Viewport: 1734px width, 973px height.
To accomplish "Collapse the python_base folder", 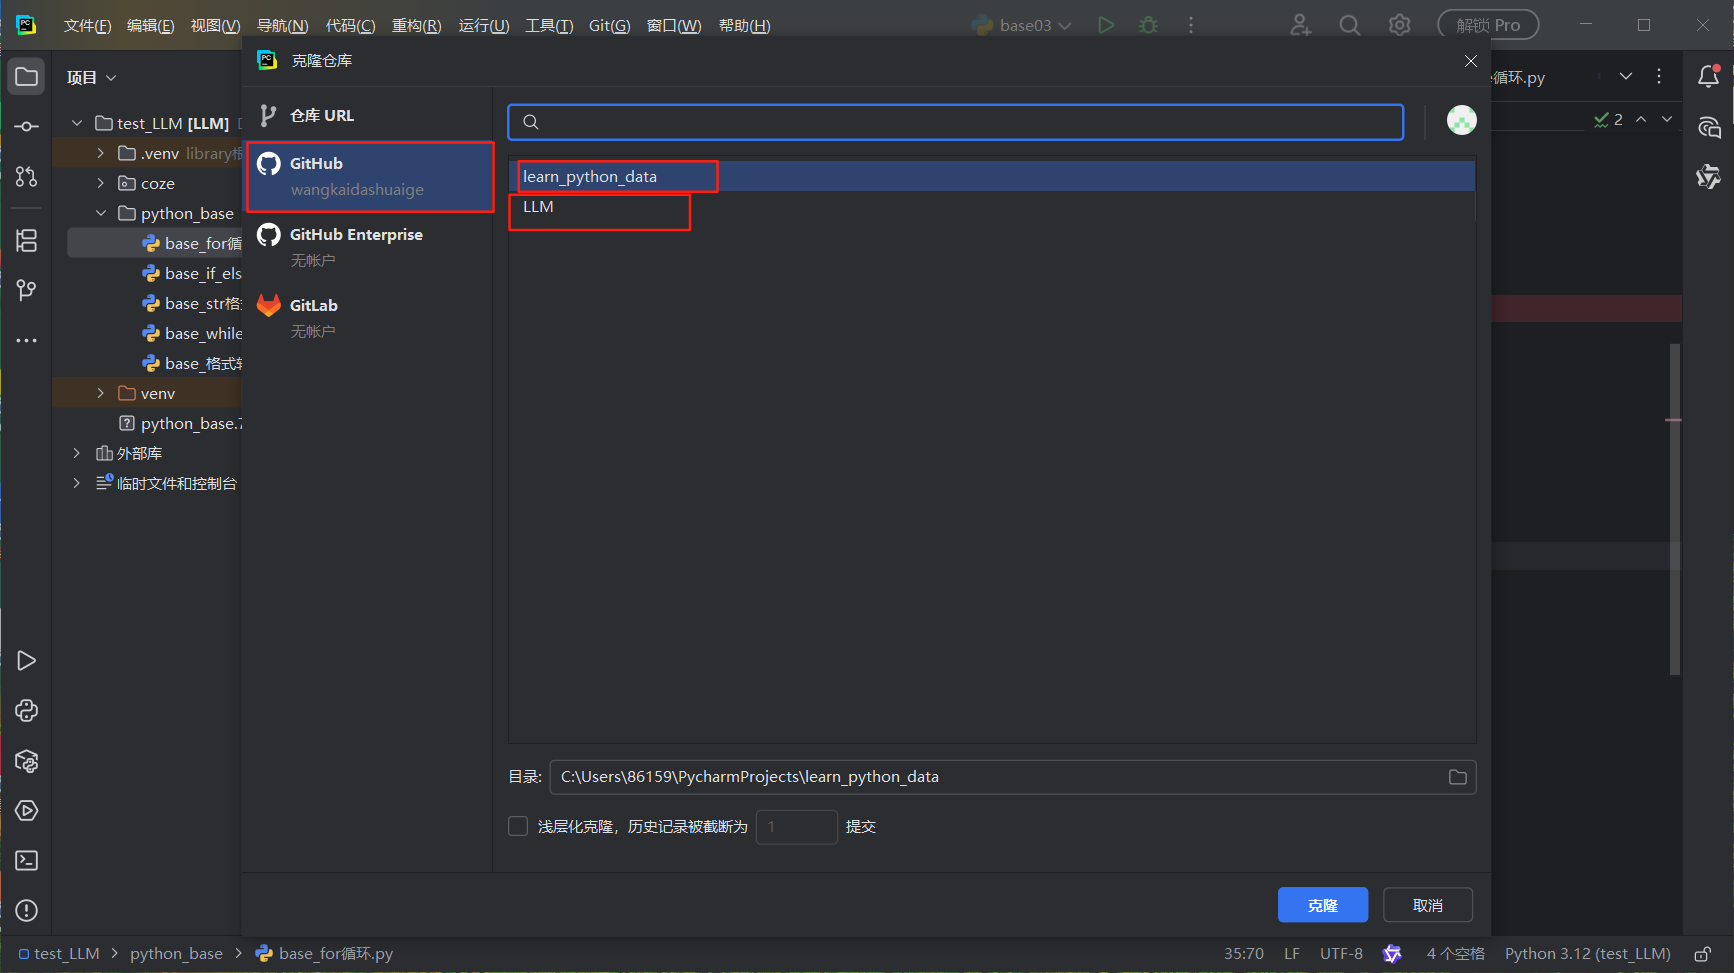I will (101, 213).
